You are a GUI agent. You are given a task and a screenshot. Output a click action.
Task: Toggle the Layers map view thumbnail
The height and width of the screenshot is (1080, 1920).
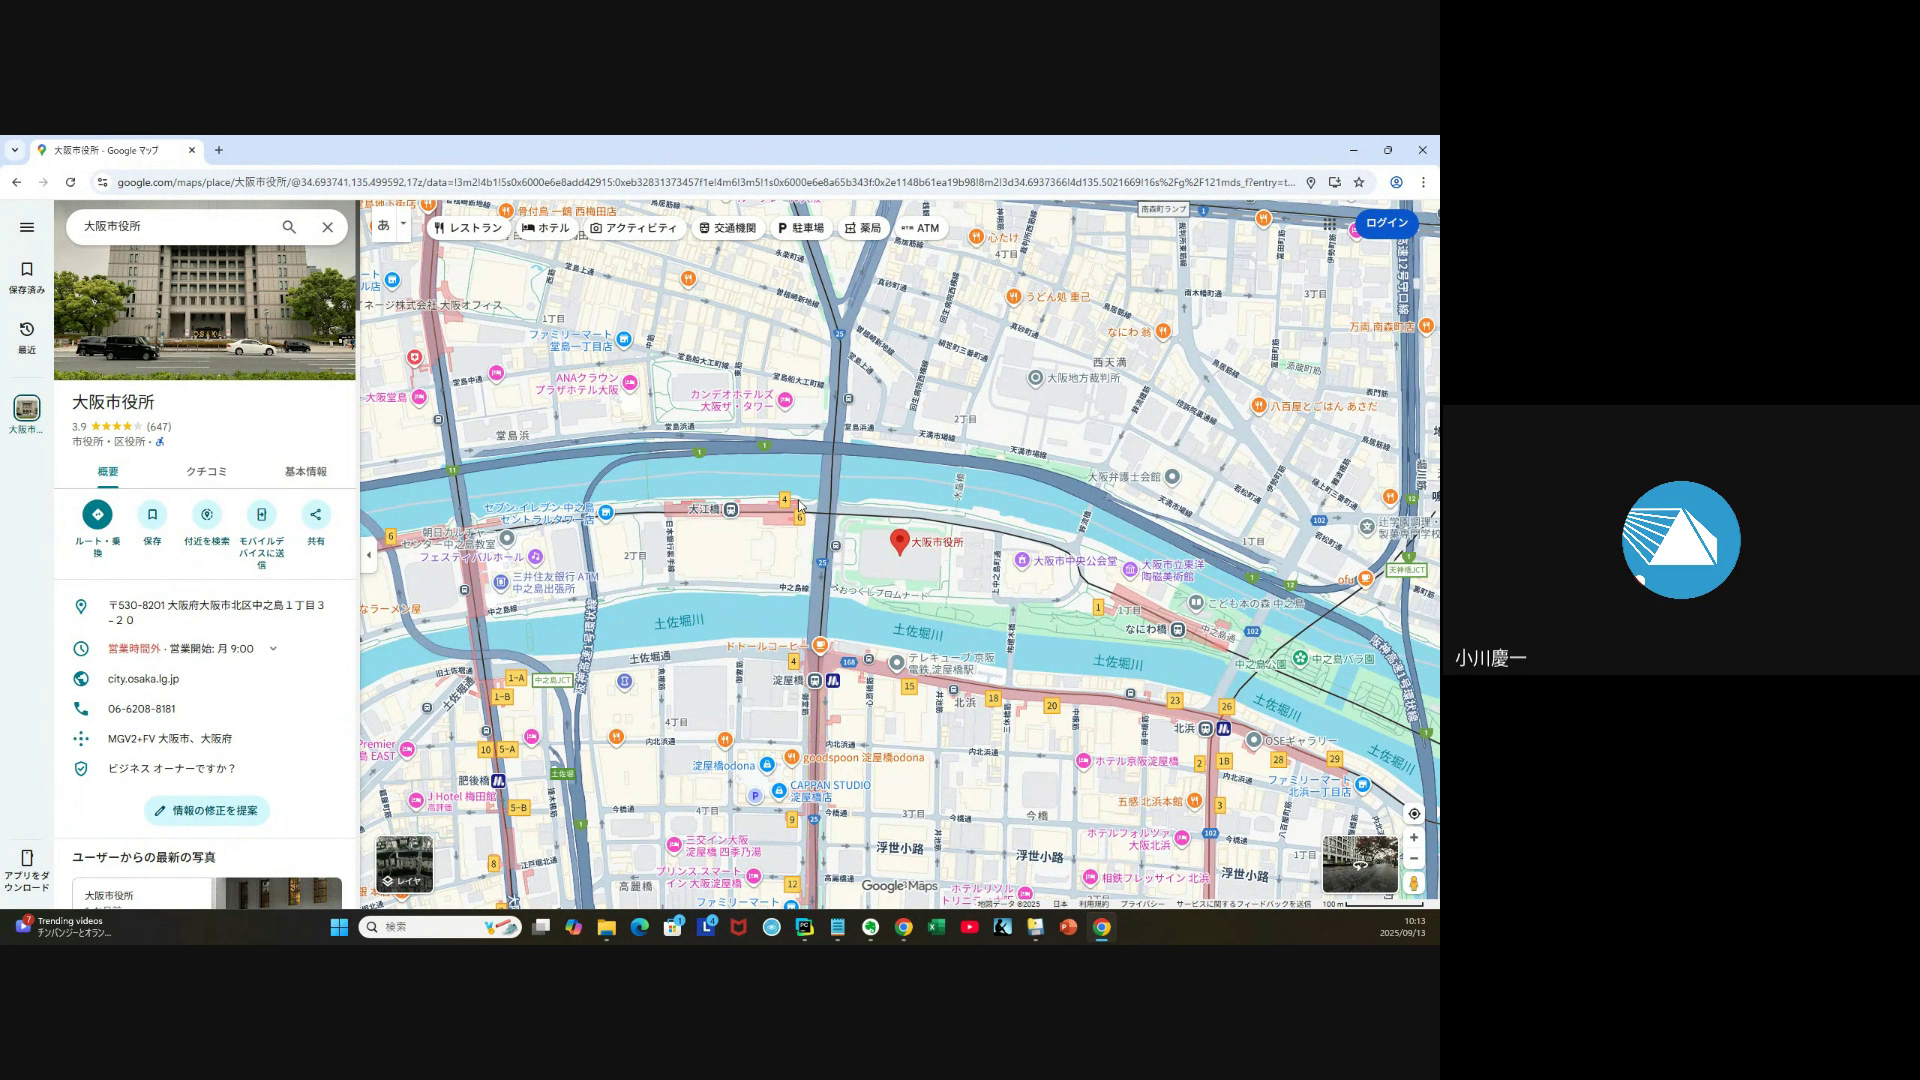[404, 864]
